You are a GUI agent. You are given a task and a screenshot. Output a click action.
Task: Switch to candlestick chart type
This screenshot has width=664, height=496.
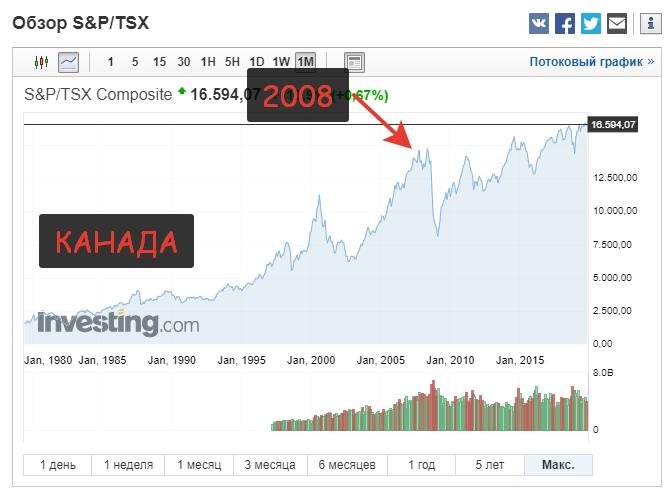point(41,62)
